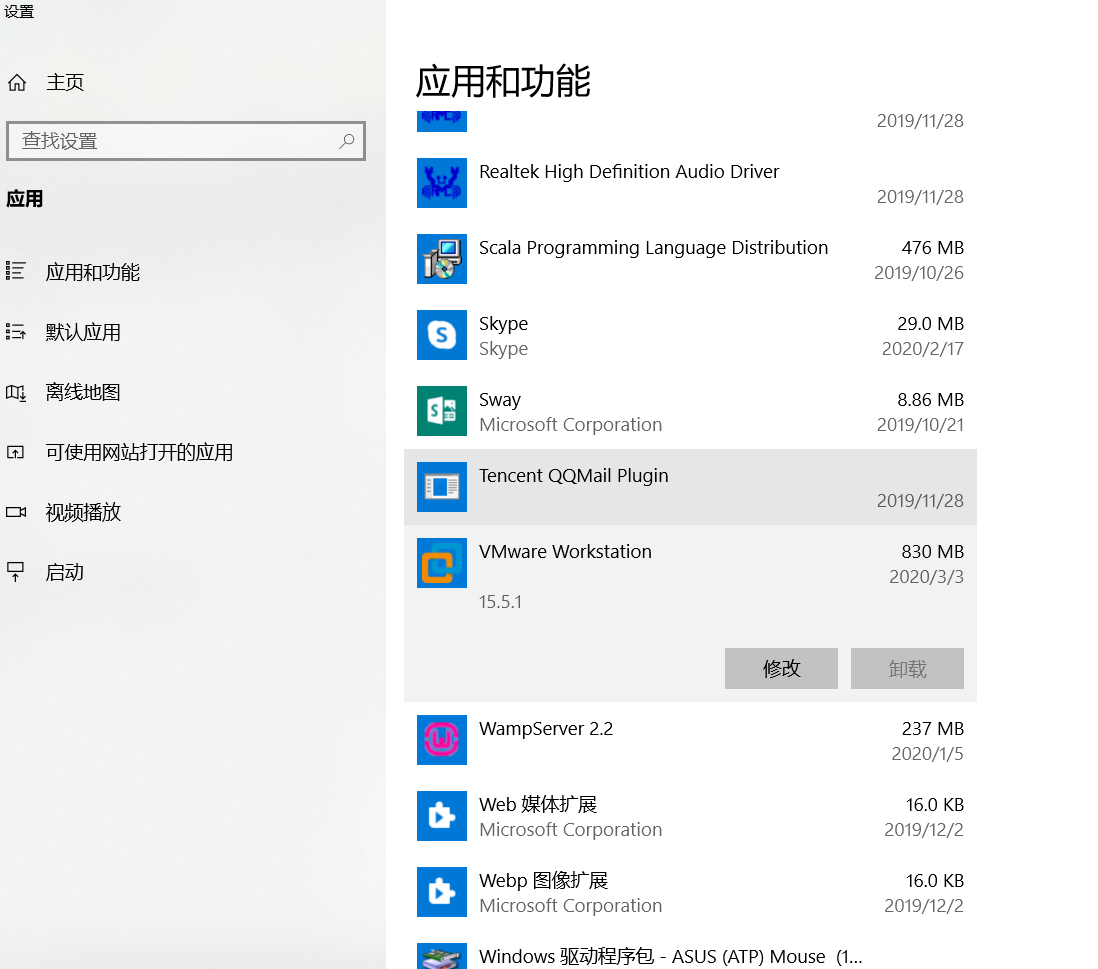
Task: Click the search magnifier icon in 查找设置
Action: pos(347,141)
